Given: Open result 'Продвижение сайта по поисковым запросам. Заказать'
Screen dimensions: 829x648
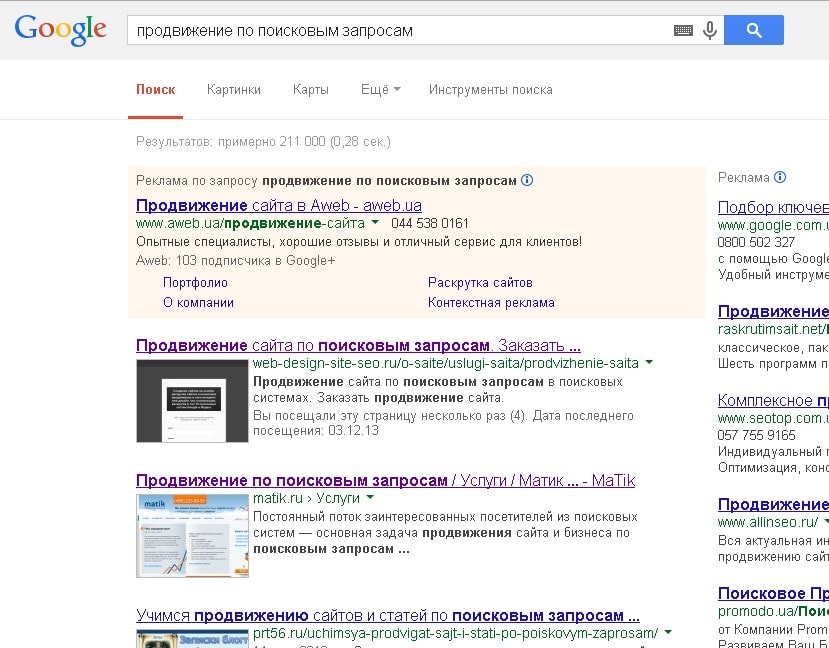Looking at the screenshot, I should pos(358,346).
